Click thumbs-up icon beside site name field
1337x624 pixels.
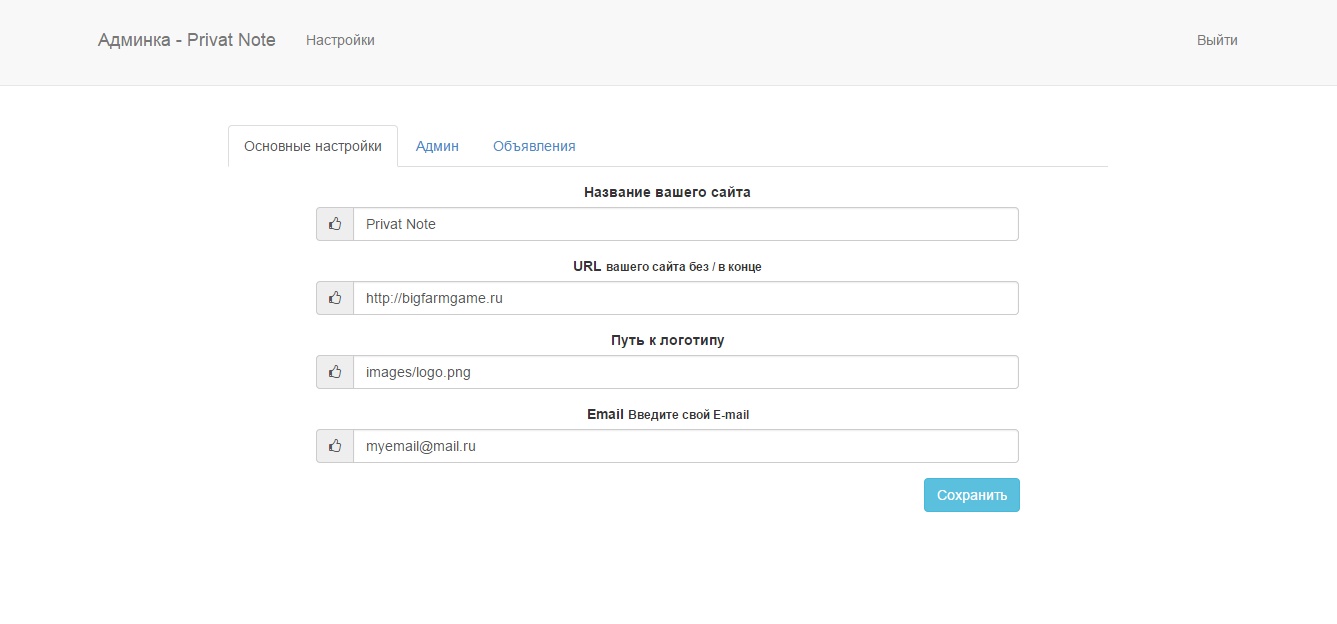tap(335, 224)
